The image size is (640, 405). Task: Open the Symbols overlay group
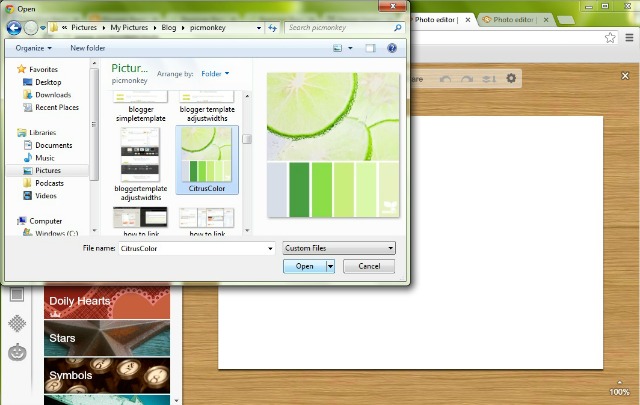click(107, 375)
